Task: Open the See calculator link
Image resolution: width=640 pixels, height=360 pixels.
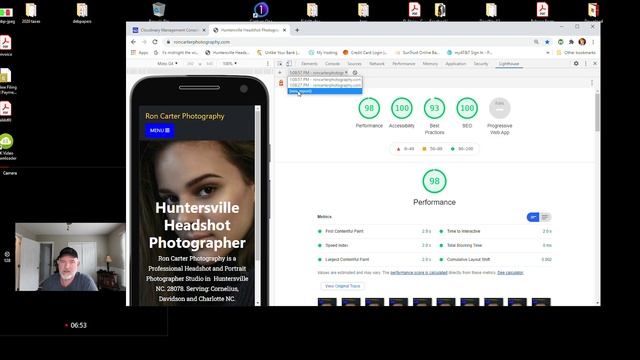Action: [510, 273]
